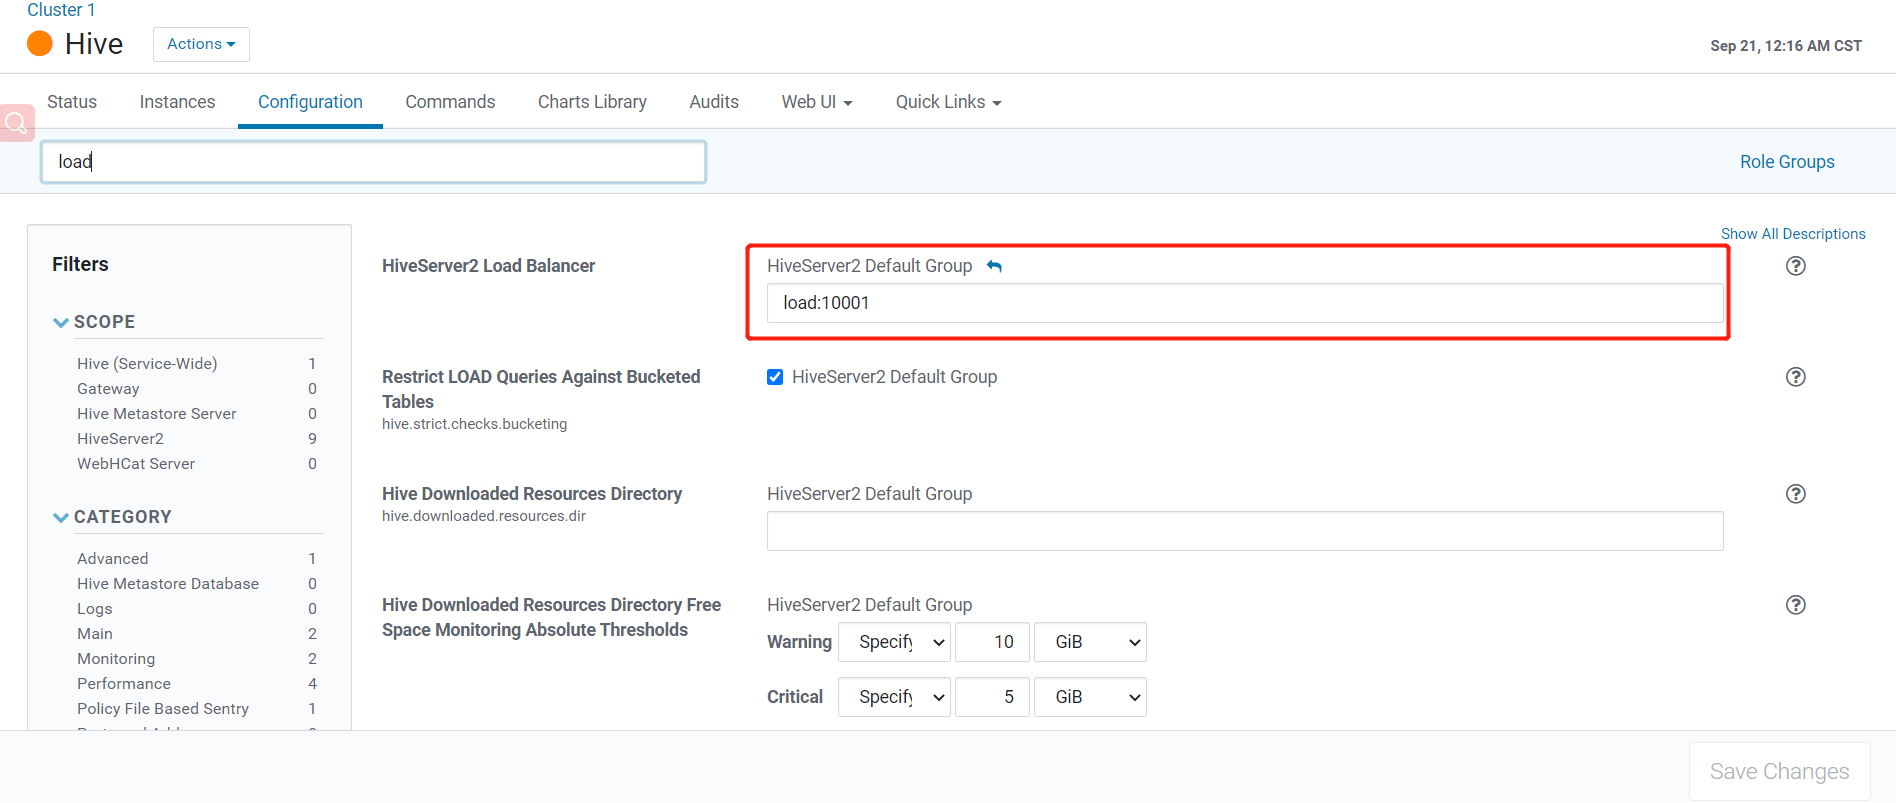Click the Critical threshold value field 5
The width and height of the screenshot is (1896, 803).
click(992, 697)
